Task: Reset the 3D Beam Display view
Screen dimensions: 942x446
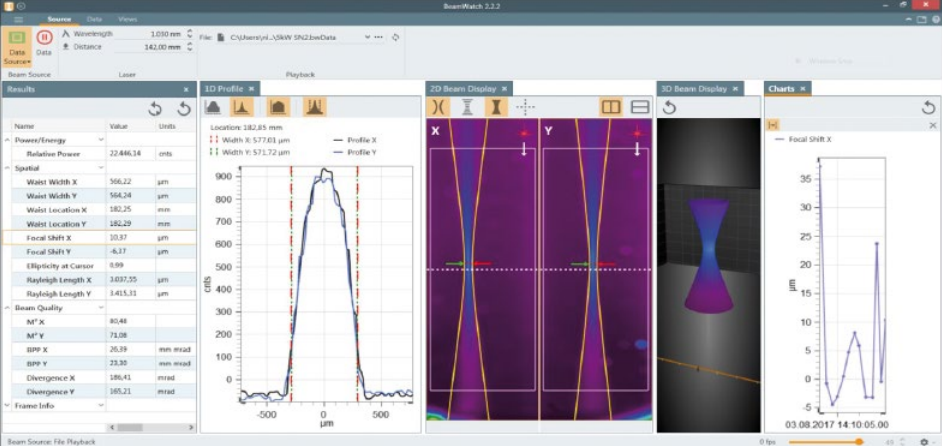Action: click(670, 107)
